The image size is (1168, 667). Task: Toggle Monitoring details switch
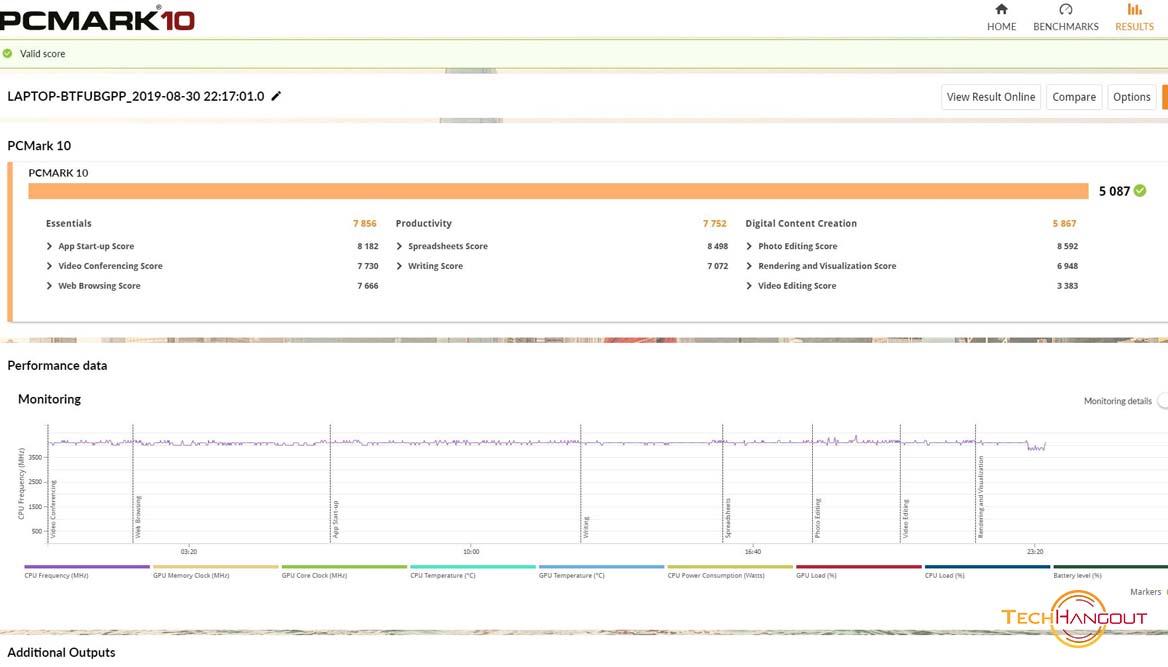(1162, 401)
